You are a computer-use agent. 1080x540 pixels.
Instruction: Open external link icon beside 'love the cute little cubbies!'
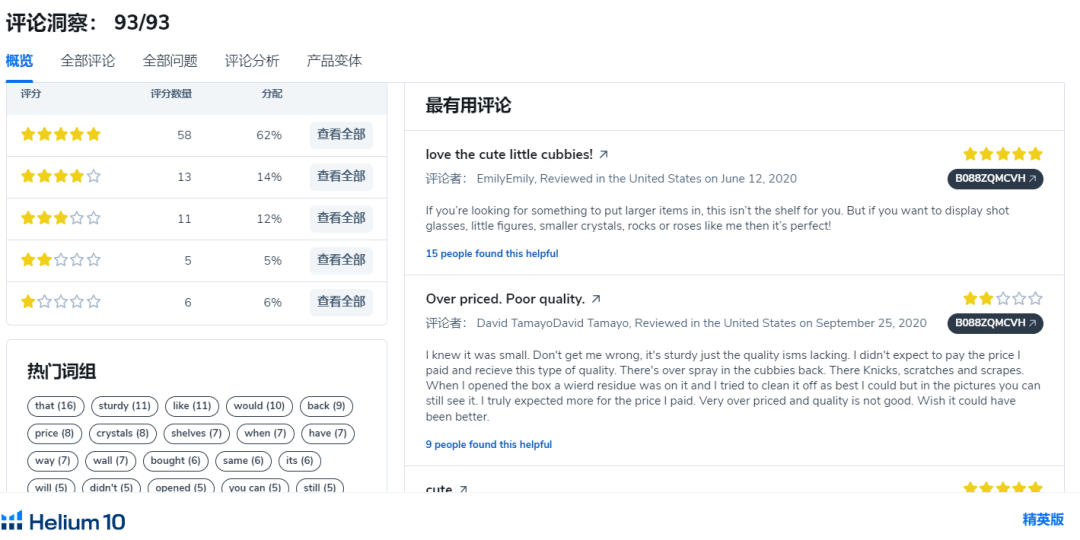pyautogui.click(x=604, y=155)
